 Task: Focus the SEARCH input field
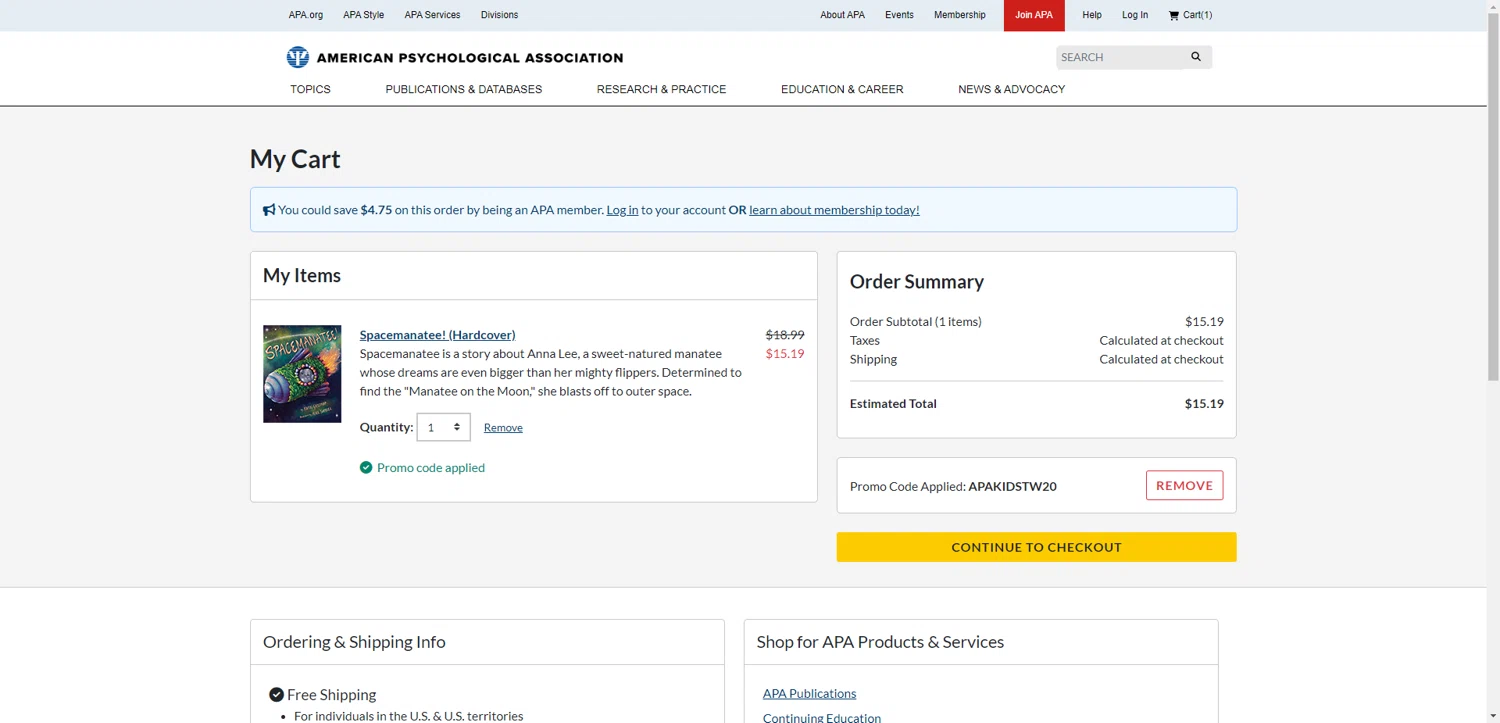click(x=1119, y=57)
